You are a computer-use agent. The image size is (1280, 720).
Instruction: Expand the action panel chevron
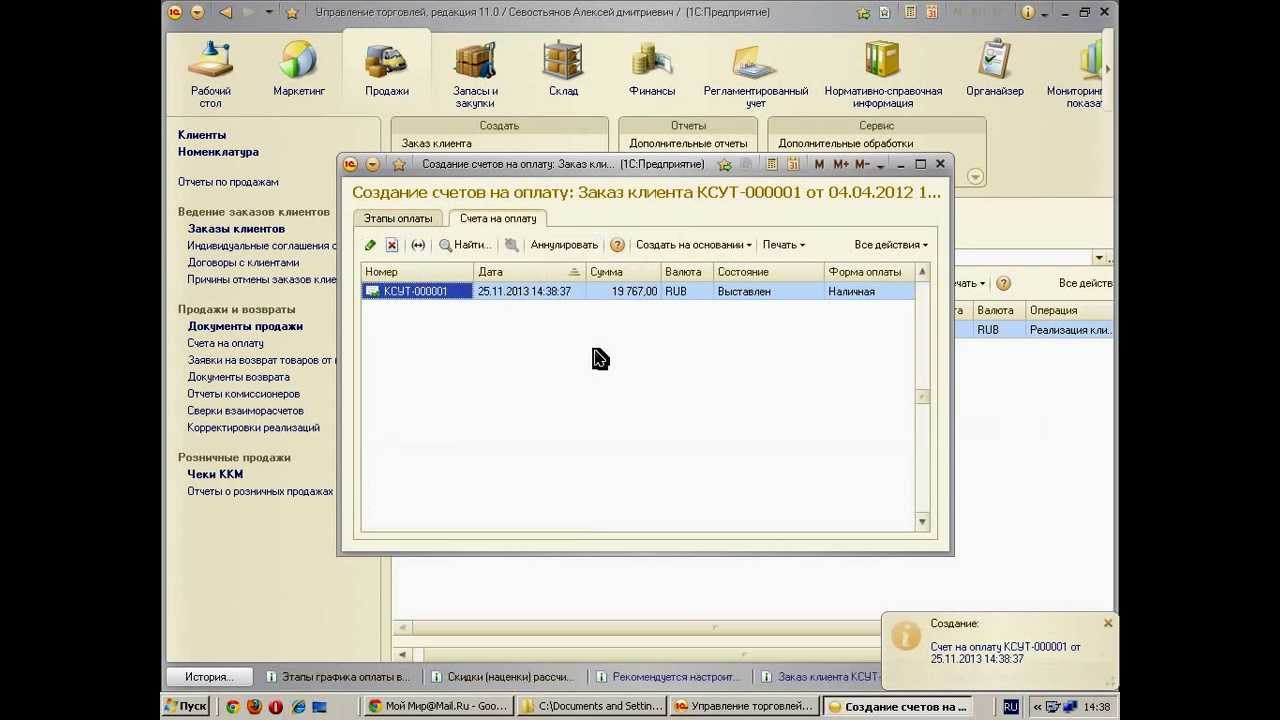pos(975,177)
